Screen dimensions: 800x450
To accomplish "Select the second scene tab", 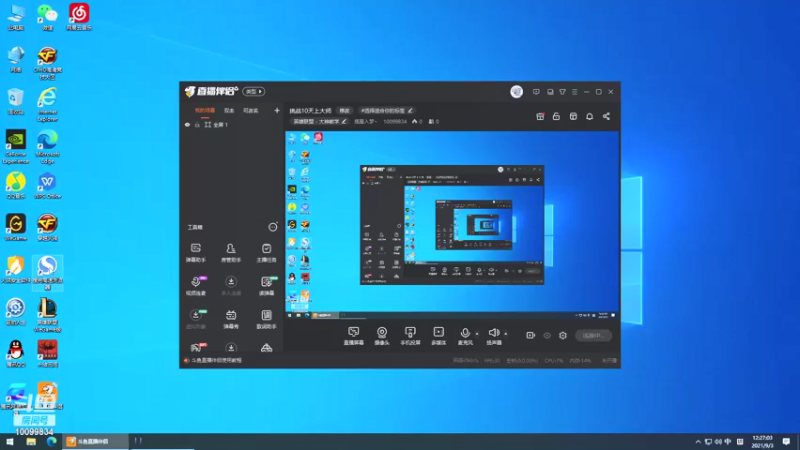I will pyautogui.click(x=229, y=111).
